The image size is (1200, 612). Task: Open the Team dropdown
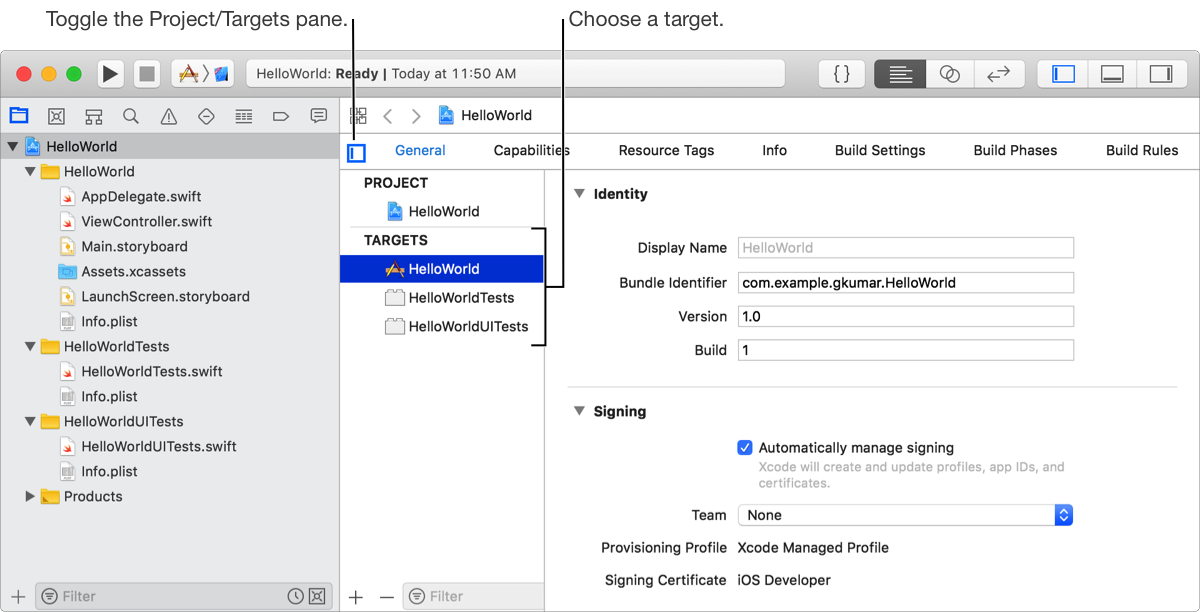[905, 515]
